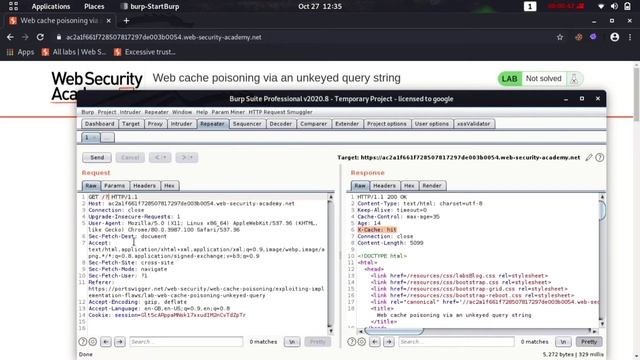Open the Burp menu in Burp Suite
The height and width of the screenshot is (360, 640).
pos(87,112)
